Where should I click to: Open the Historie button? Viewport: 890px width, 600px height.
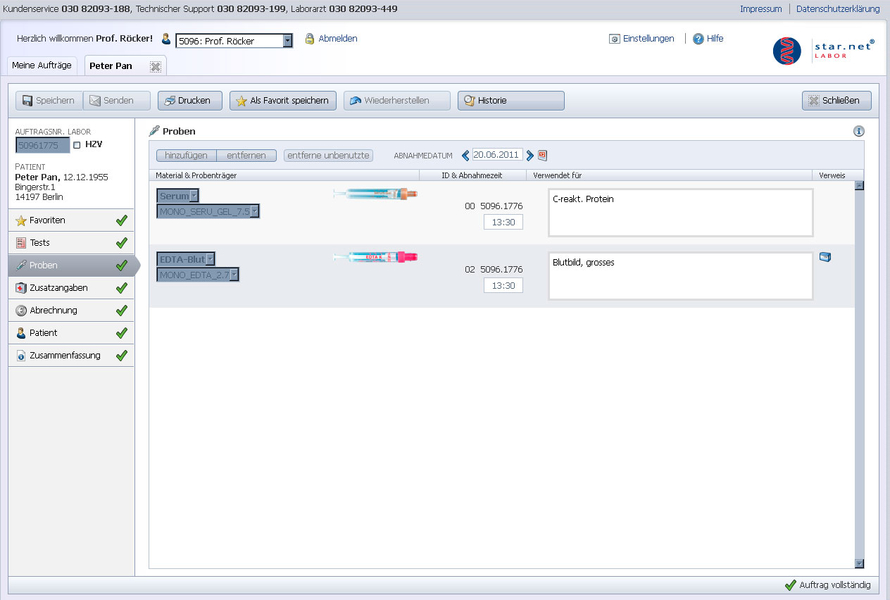tap(511, 101)
